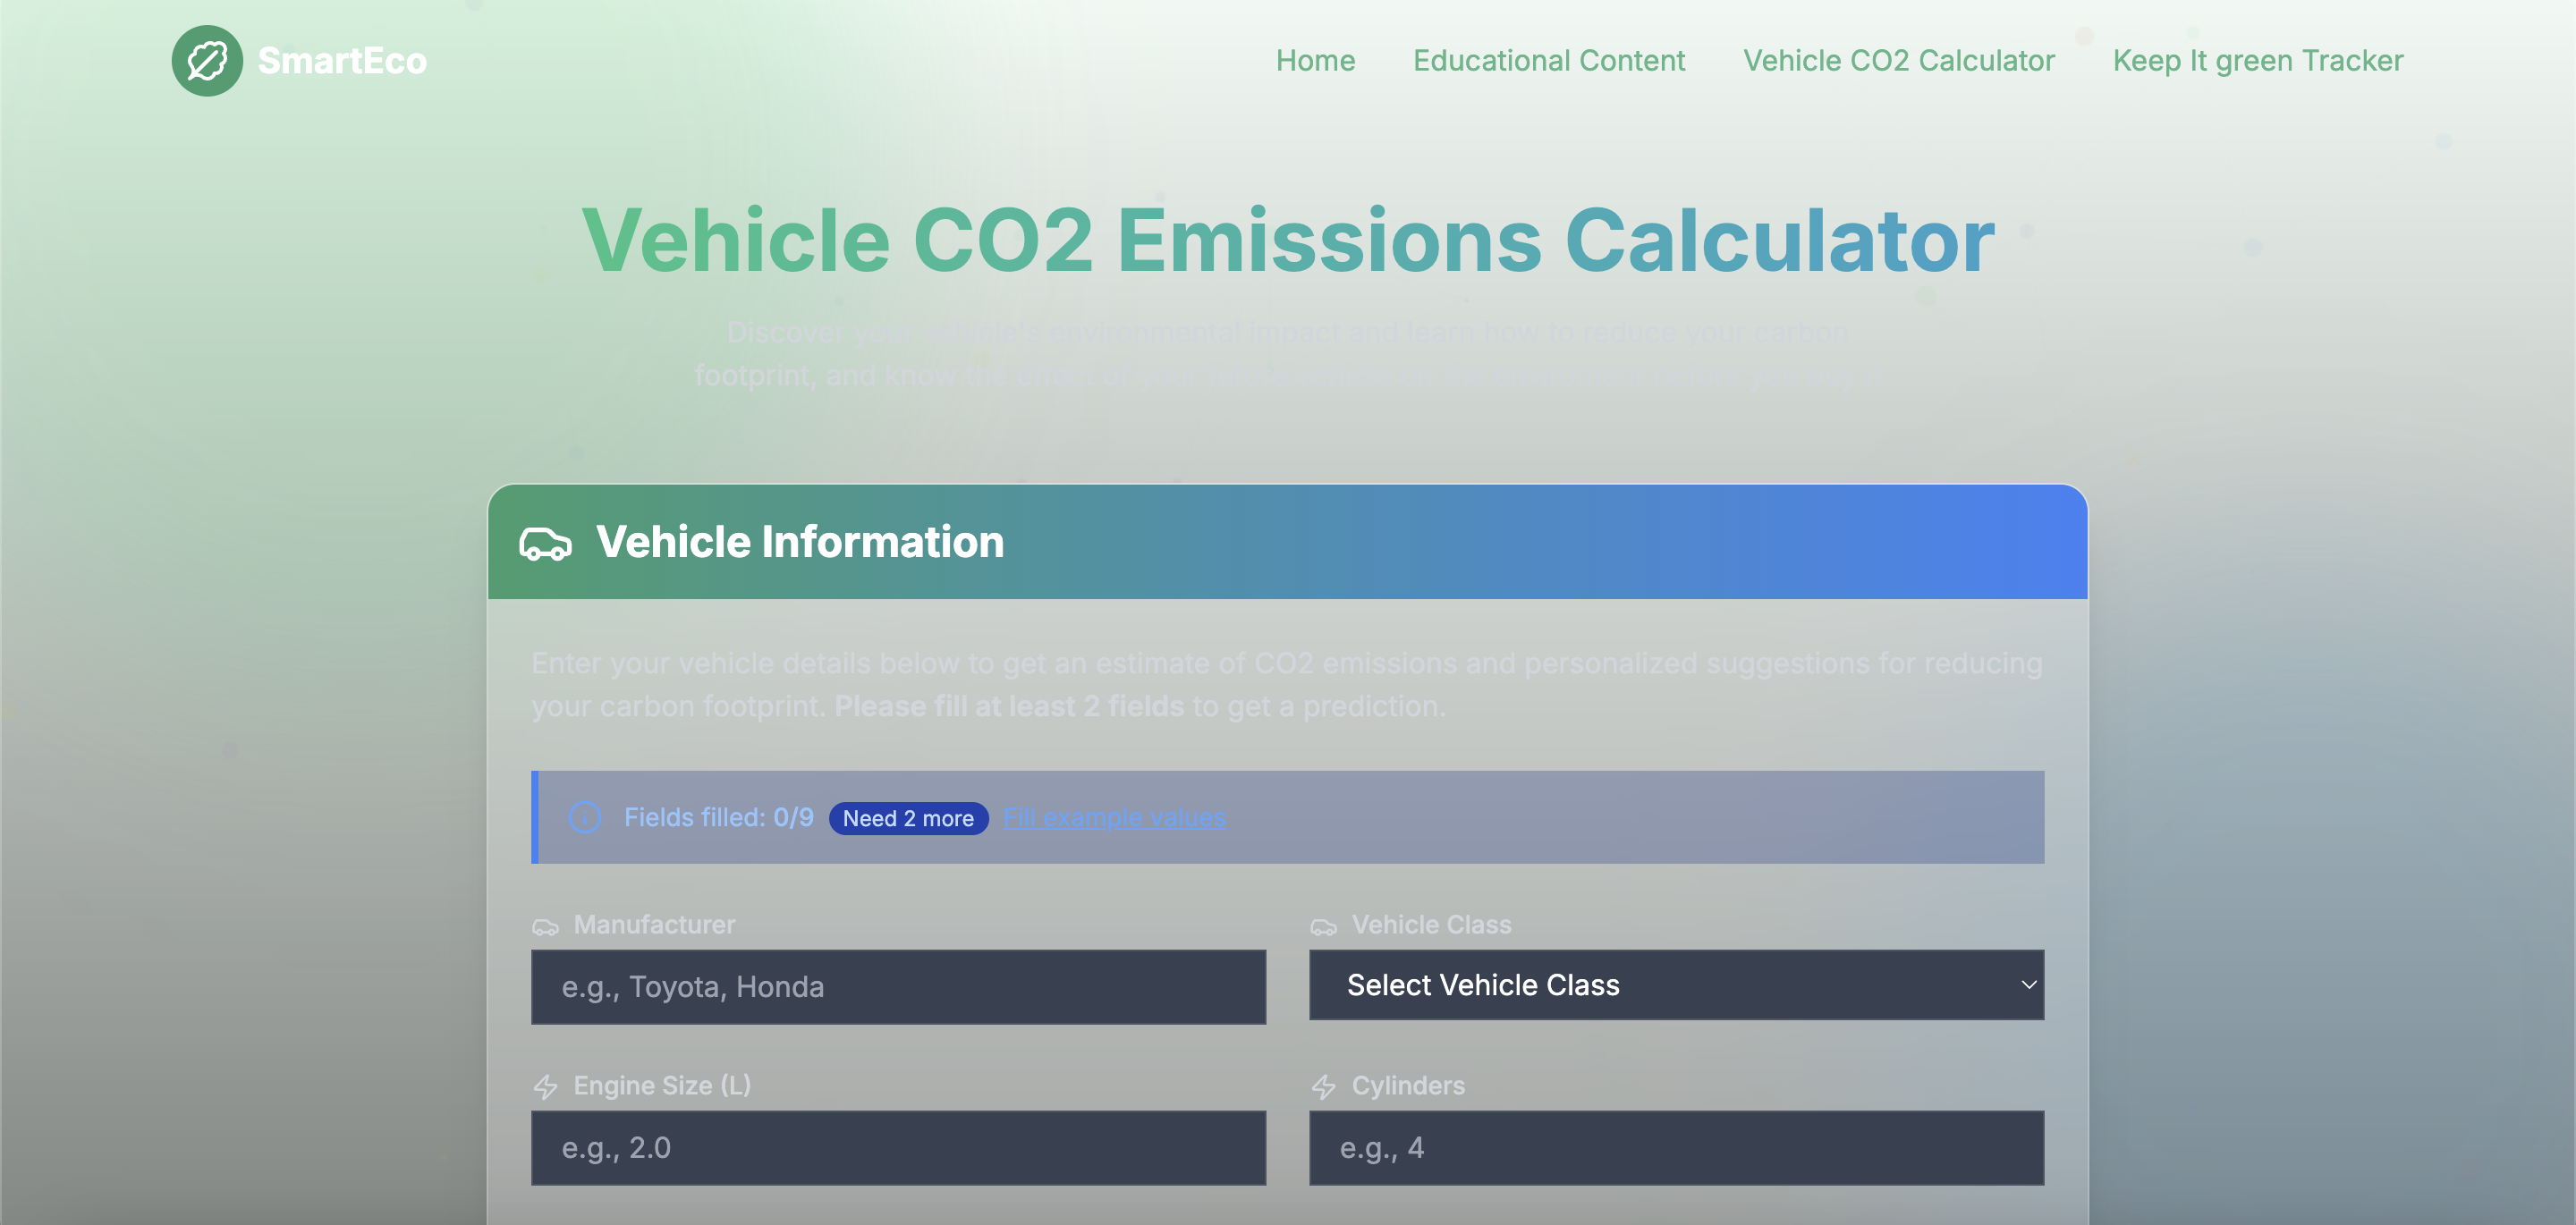The height and width of the screenshot is (1225, 2576).
Task: Open the Educational Content page
Action: click(x=1548, y=61)
